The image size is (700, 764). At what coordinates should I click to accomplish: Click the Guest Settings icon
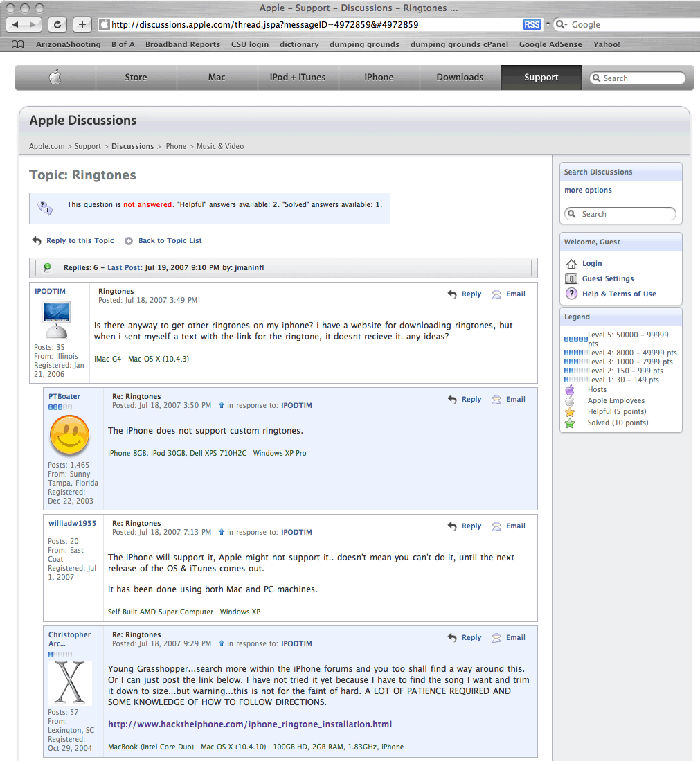[x=571, y=279]
